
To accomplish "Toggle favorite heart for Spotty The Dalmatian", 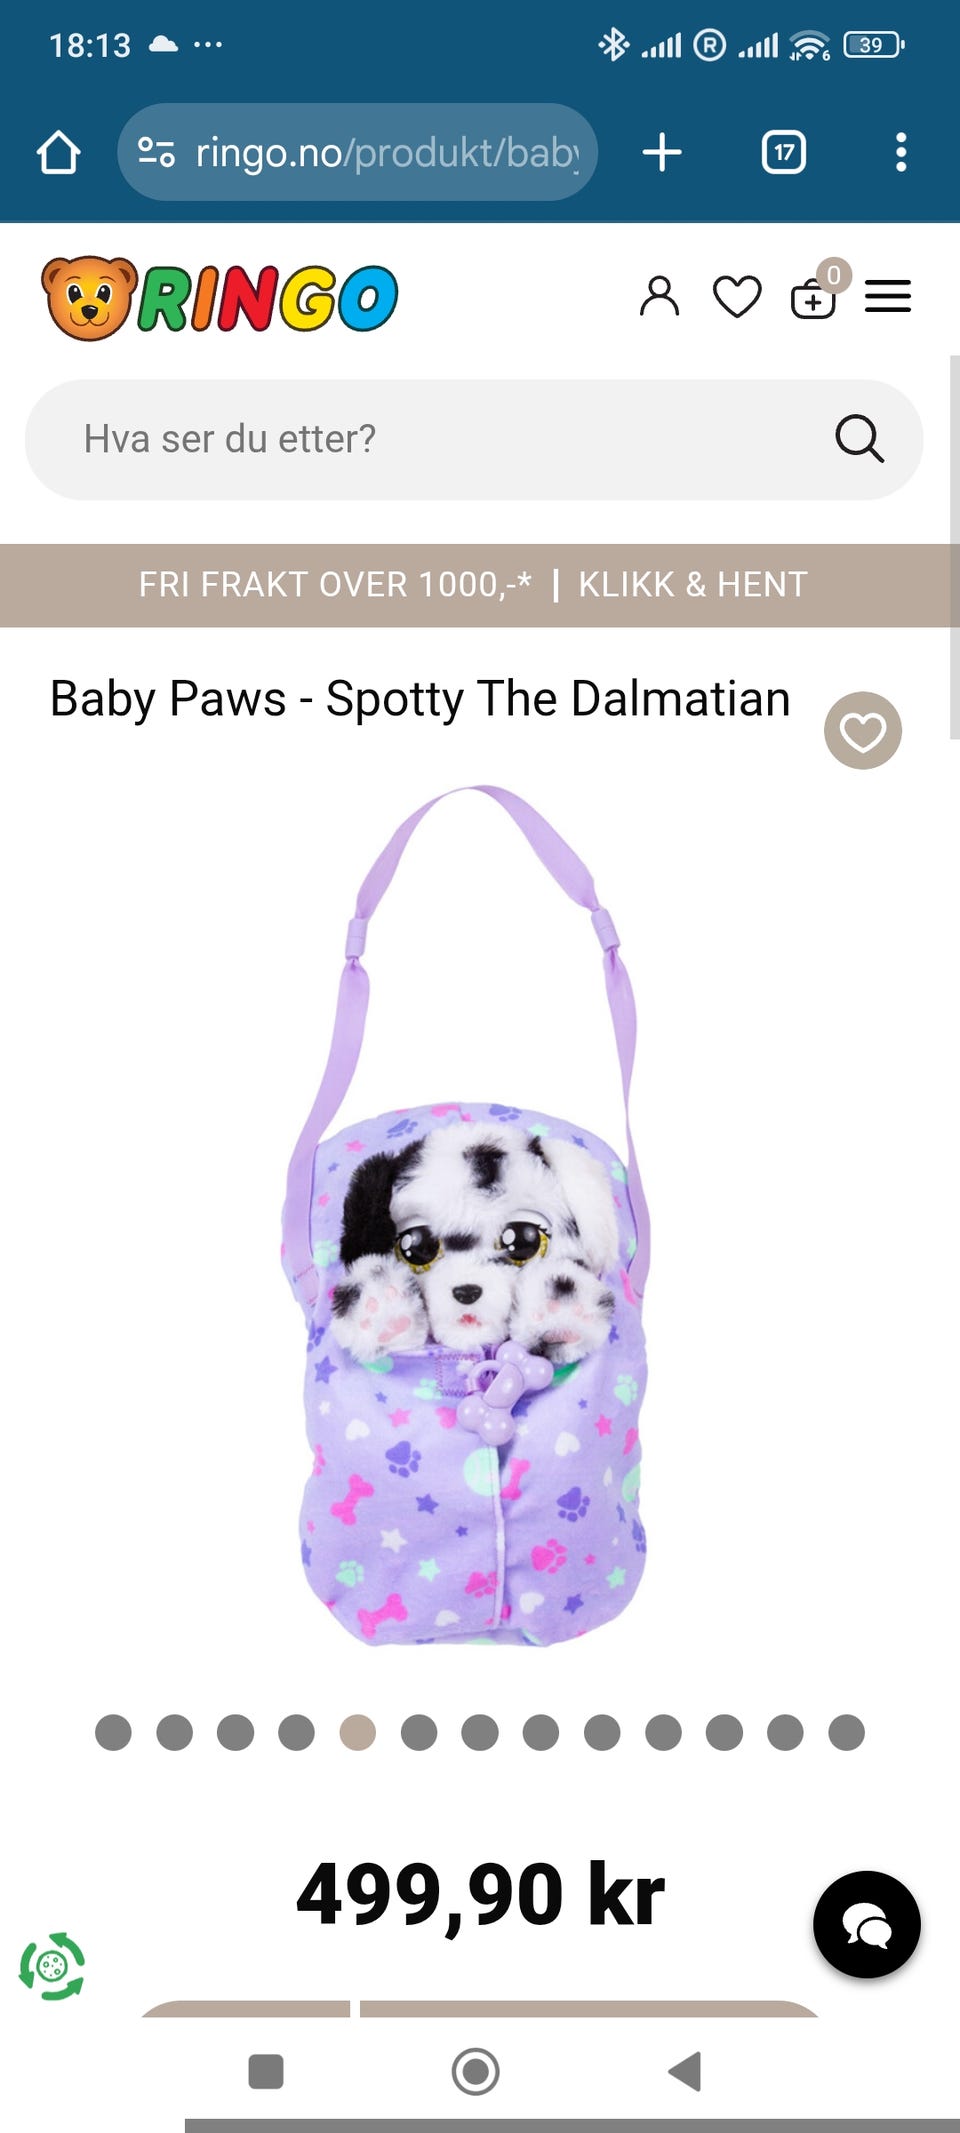I will coord(863,731).
